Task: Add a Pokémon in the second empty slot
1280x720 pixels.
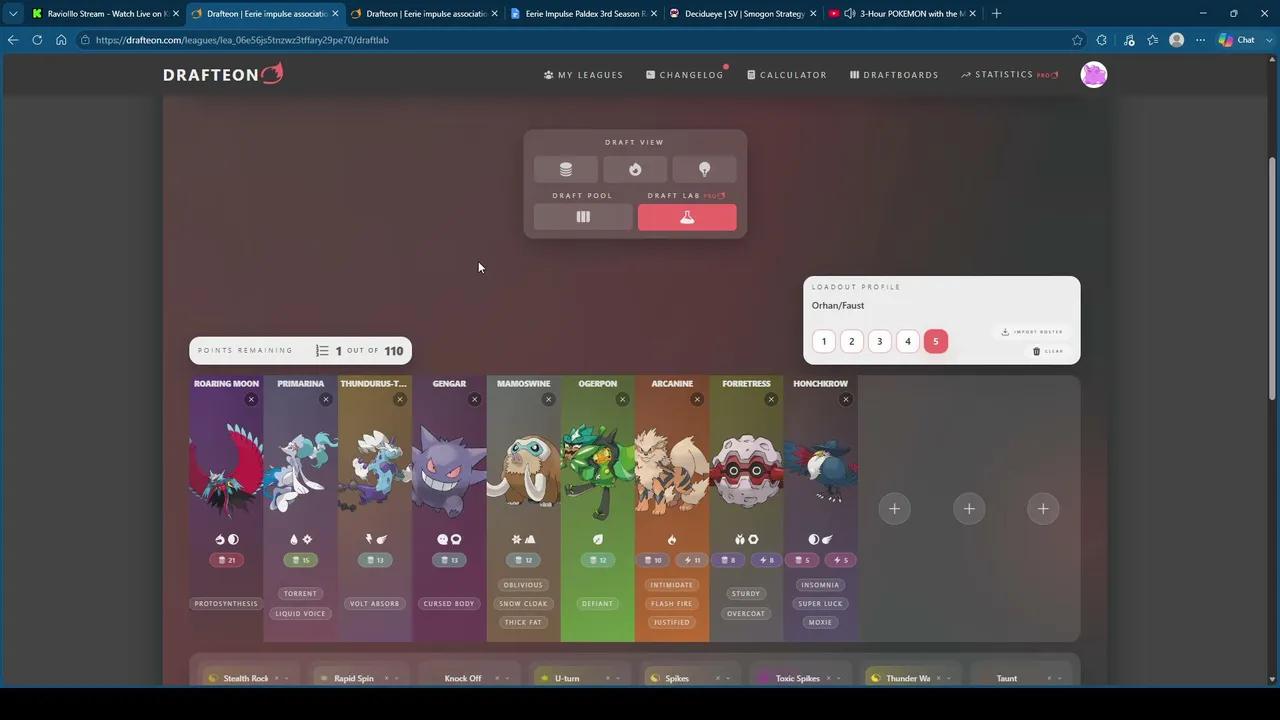Action: 969,509
